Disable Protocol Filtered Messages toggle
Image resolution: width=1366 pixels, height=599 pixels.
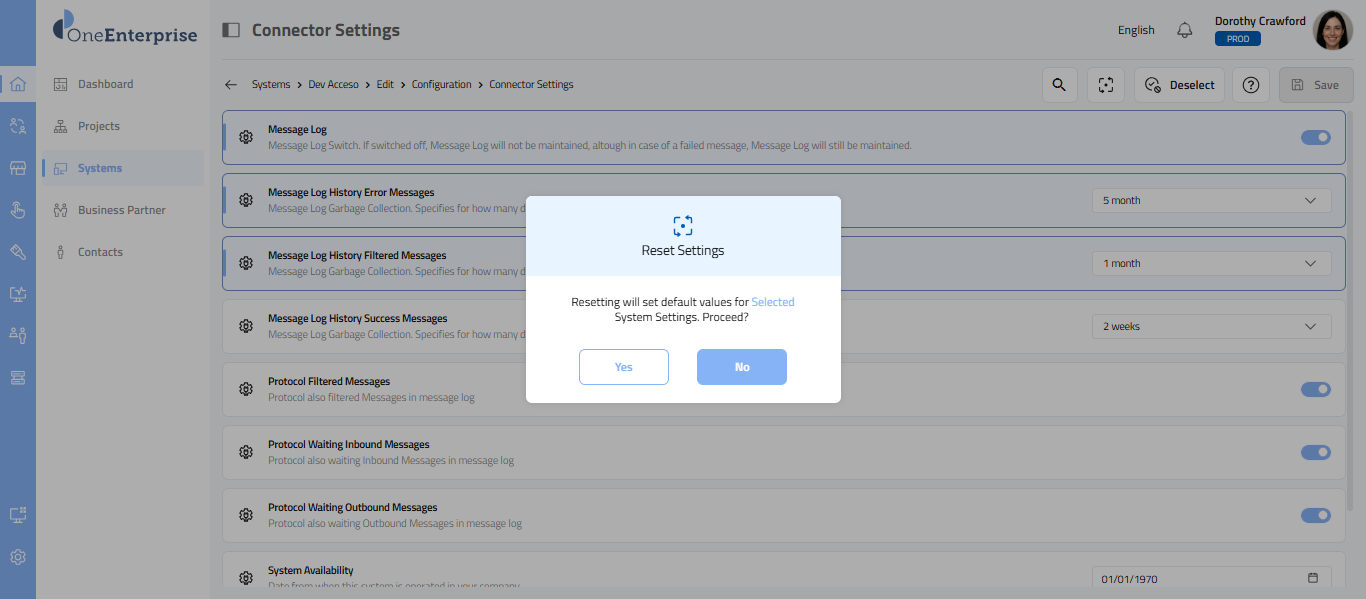click(1315, 389)
